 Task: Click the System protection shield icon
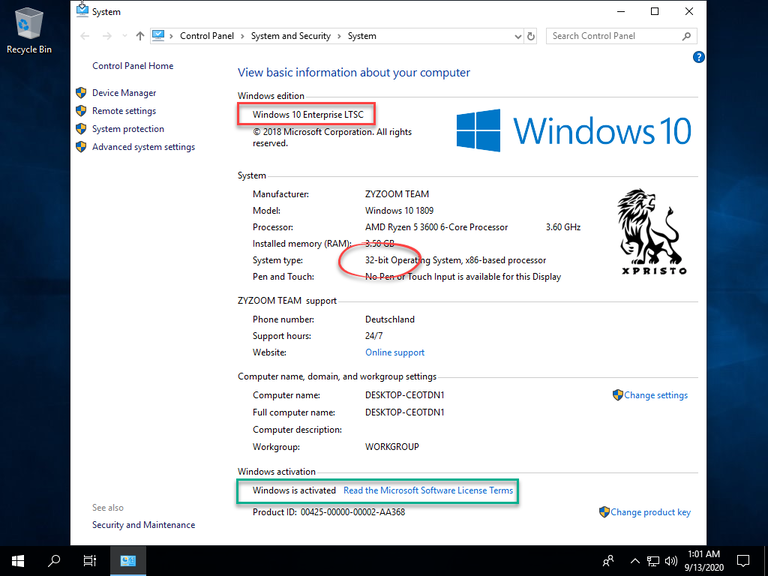81,129
